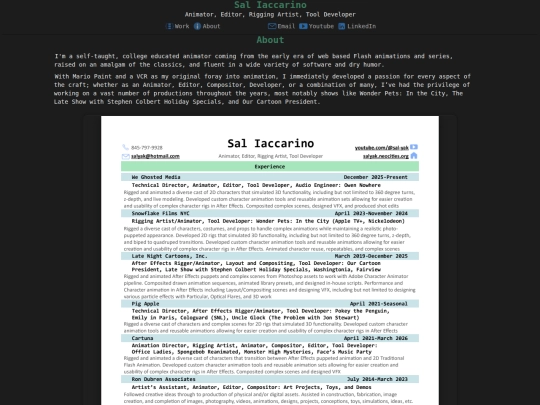Click the Youtube play icon in the header
Image resolution: width=540 pixels, height=405 pixels.
pos(303,26)
